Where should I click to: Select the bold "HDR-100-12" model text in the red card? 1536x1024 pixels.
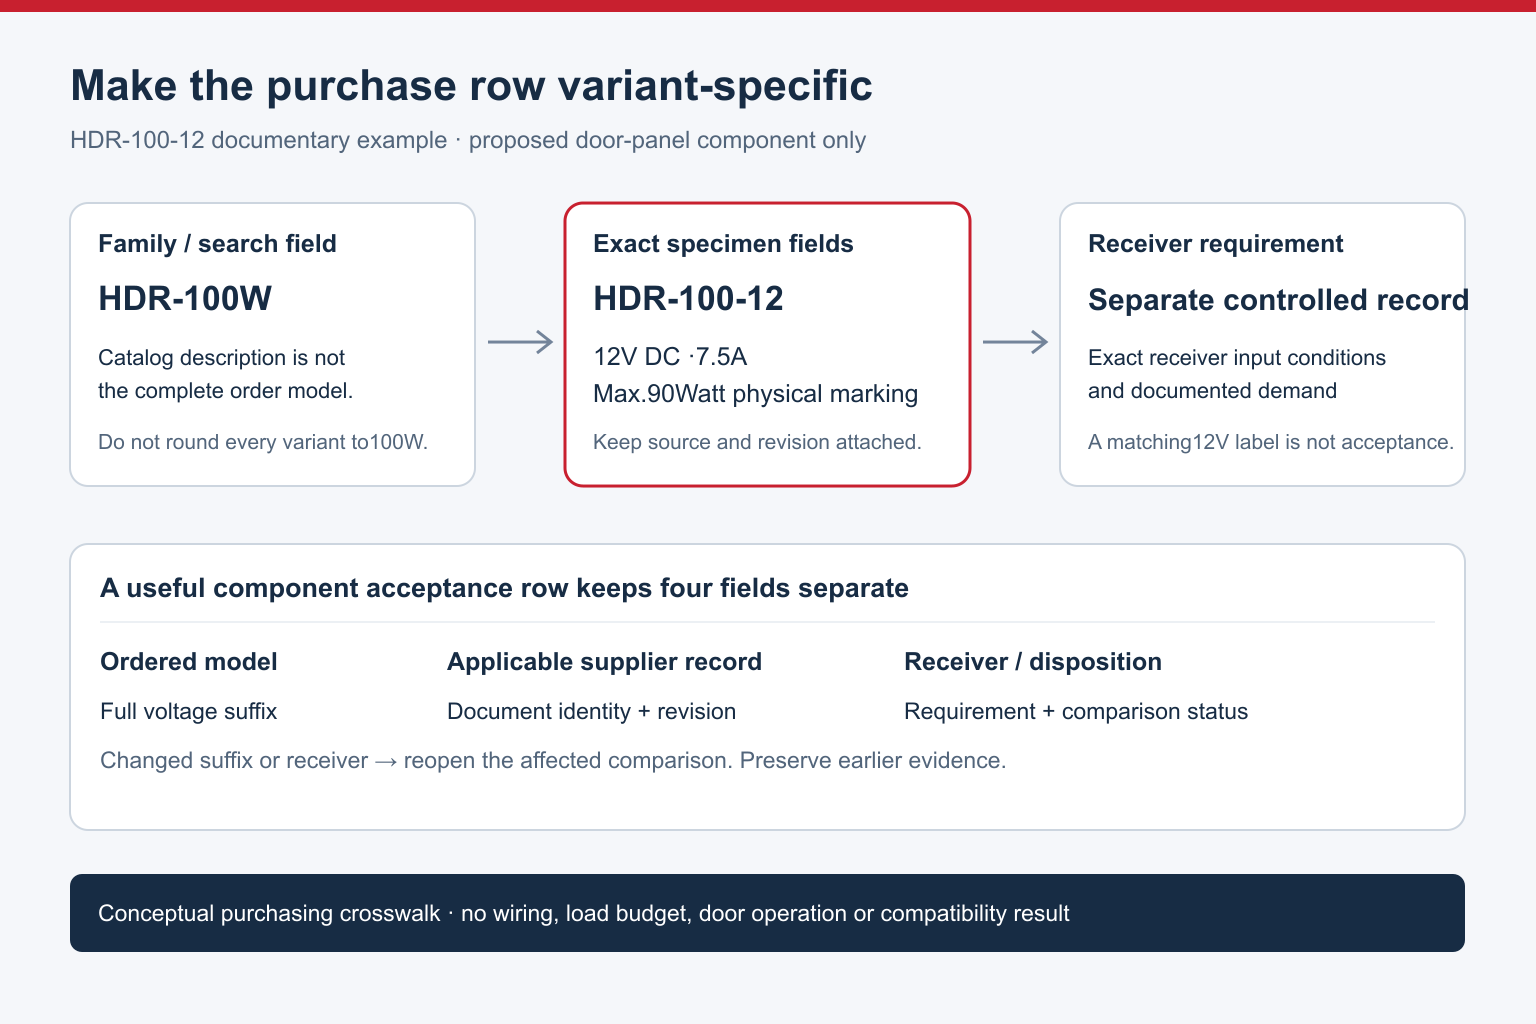pos(688,298)
